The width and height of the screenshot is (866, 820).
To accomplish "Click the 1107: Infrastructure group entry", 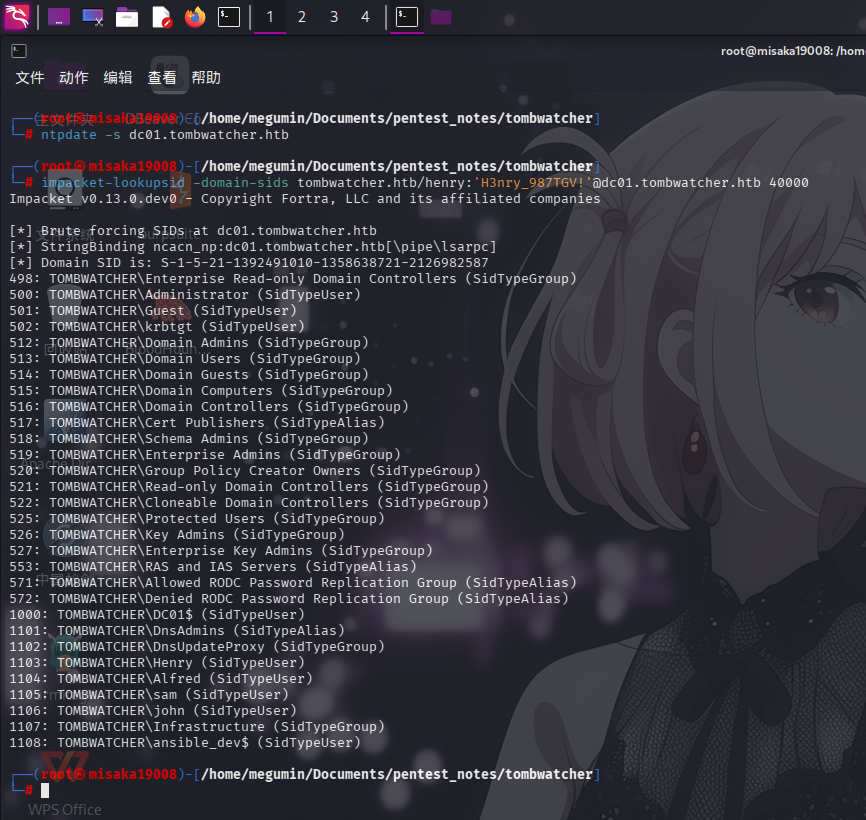I will coord(197,727).
